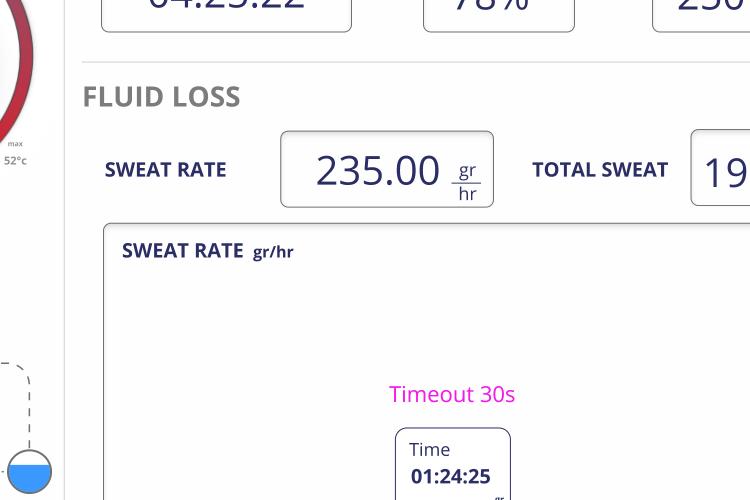Click the top-left elapsed time box
750x500 pixels.
227,16
